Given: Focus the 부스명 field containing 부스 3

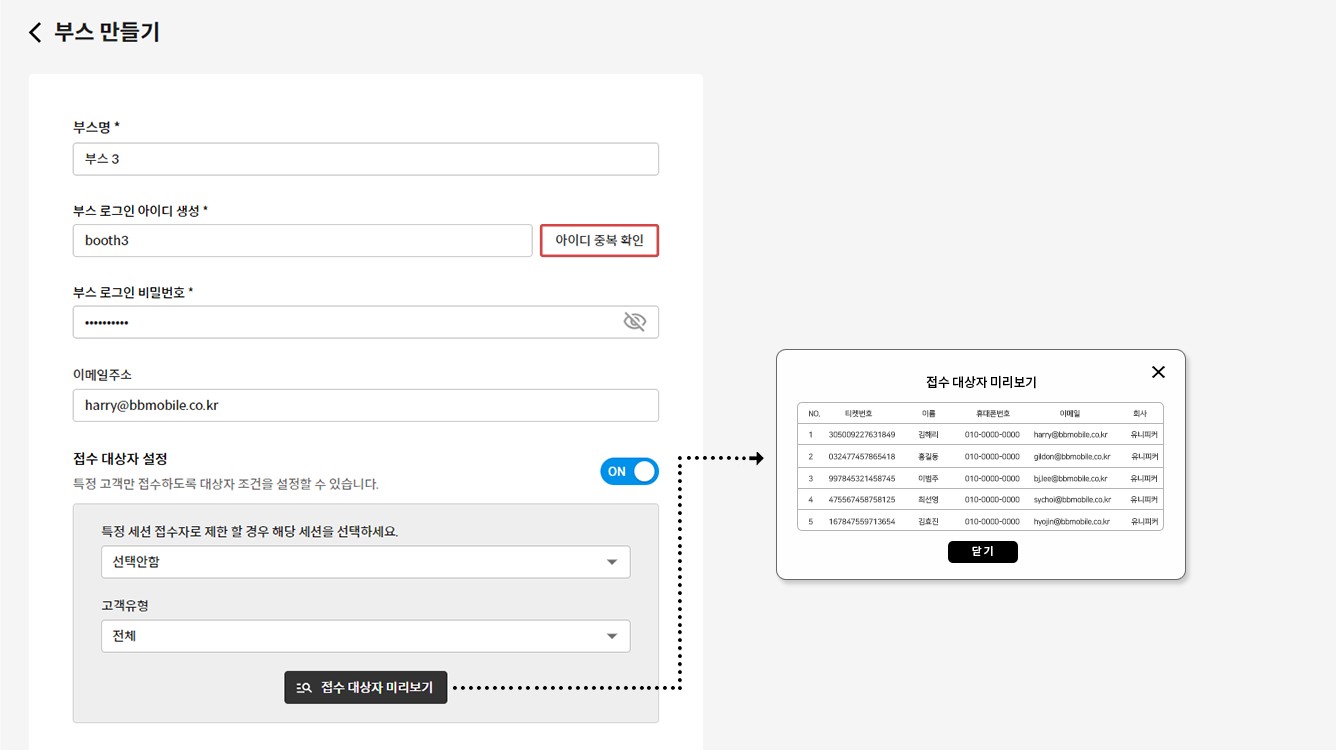Looking at the screenshot, I should pyautogui.click(x=365, y=159).
